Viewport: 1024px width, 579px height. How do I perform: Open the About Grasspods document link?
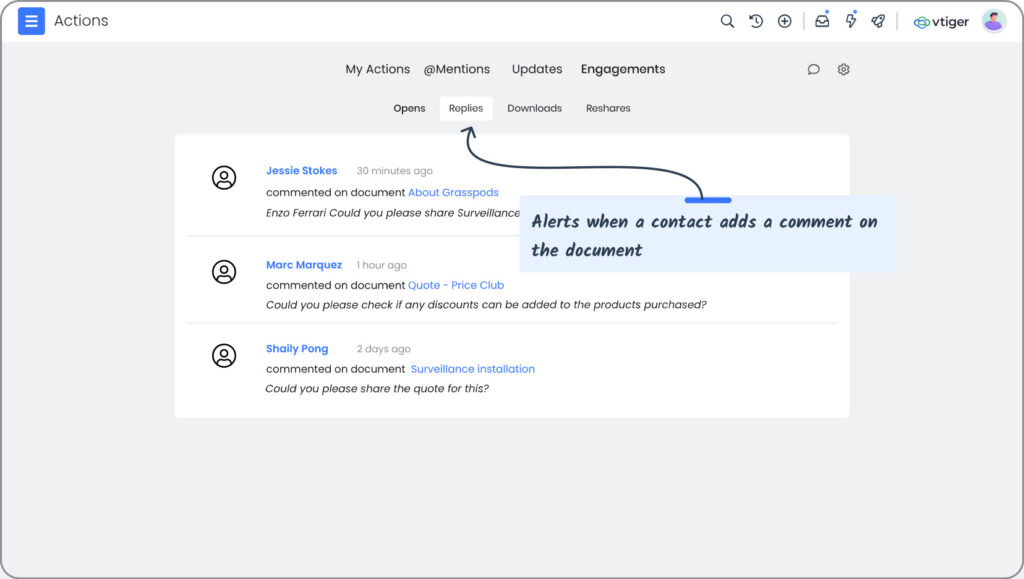[x=453, y=193]
